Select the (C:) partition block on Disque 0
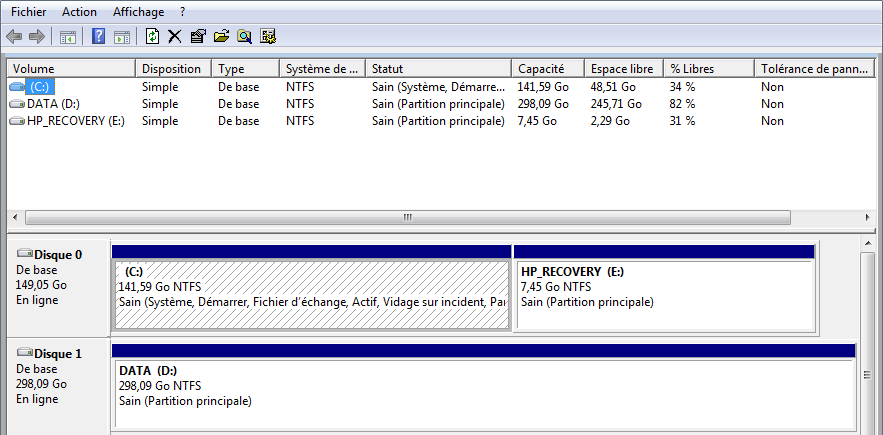883x435 pixels. (311, 288)
